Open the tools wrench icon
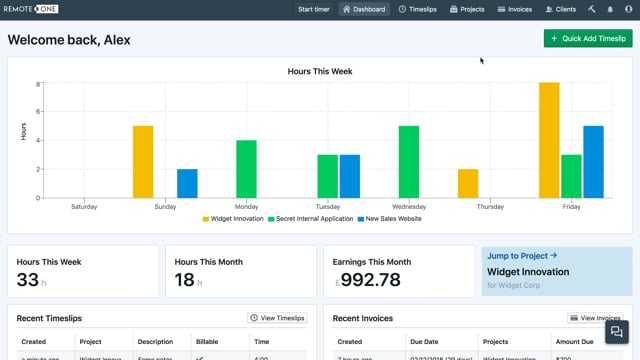This screenshot has width=640, height=360. 592,9
